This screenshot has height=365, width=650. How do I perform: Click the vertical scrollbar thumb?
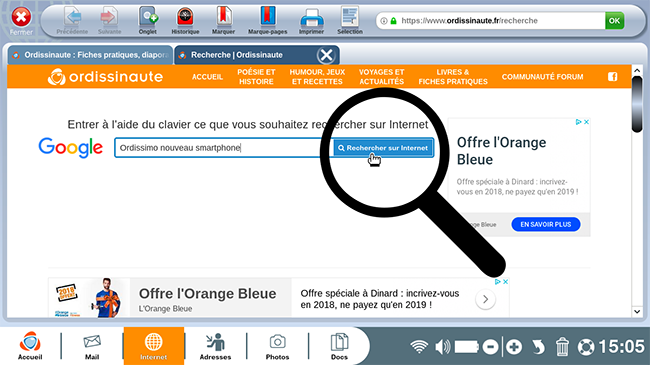(x=637, y=105)
